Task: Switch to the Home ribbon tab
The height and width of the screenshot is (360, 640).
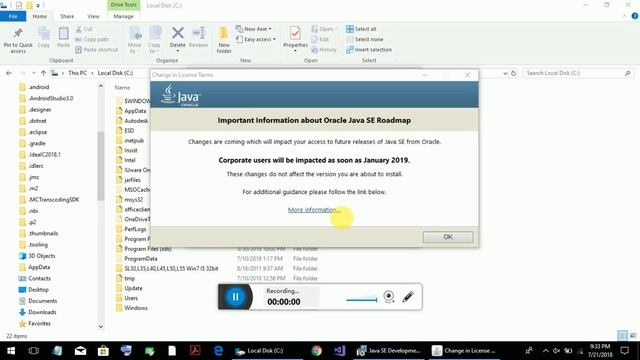Action: pos(40,16)
